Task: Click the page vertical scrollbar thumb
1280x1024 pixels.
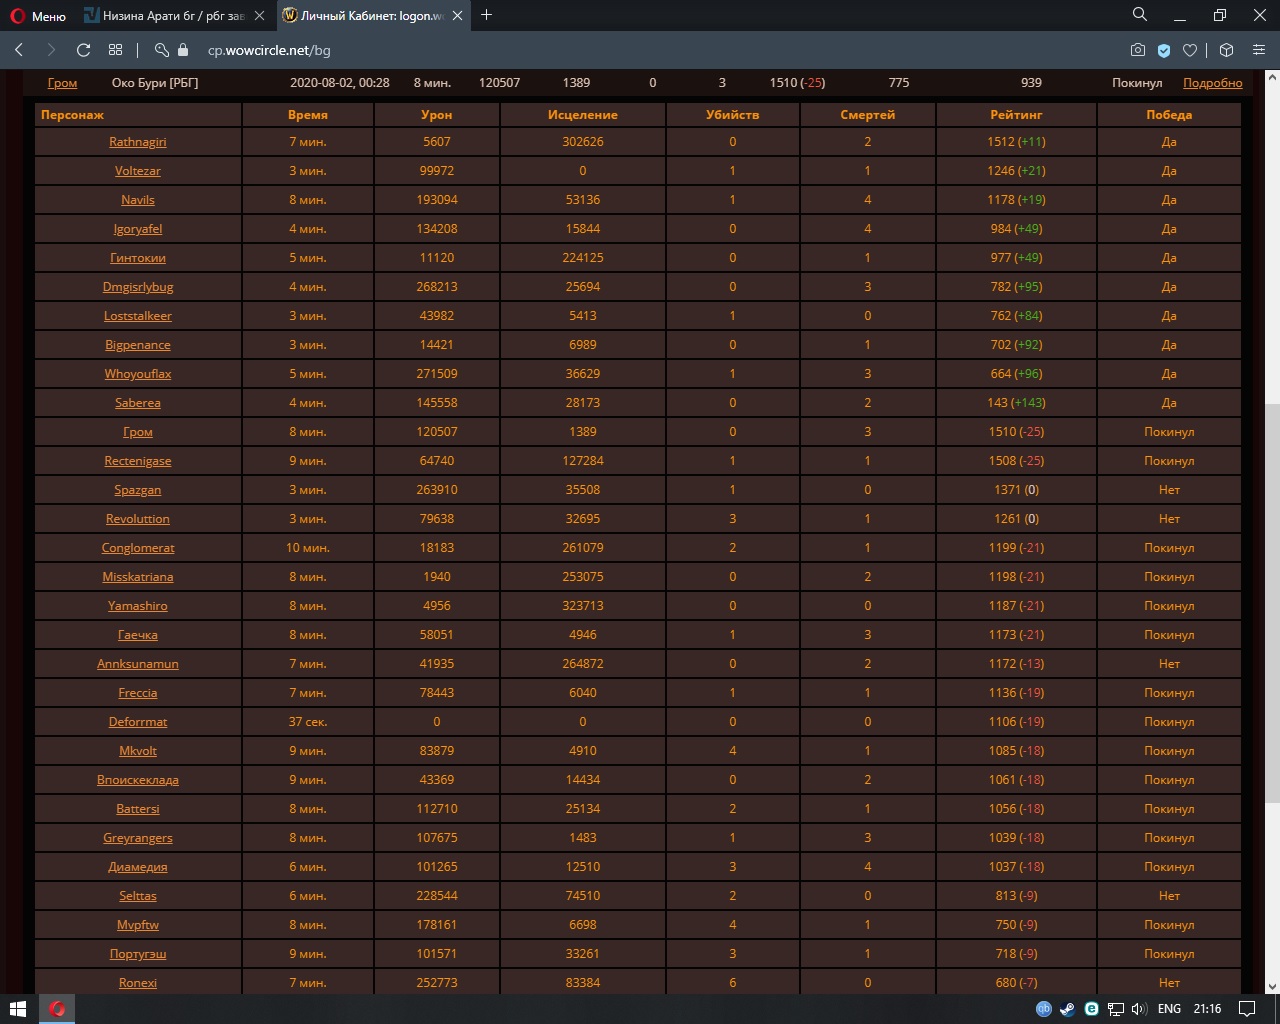Action: 1272,600
